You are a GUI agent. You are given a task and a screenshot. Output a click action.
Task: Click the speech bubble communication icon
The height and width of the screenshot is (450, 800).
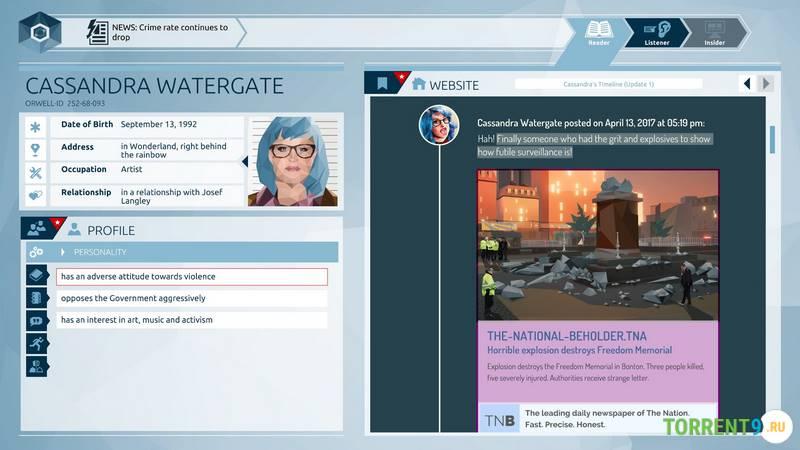(36, 321)
